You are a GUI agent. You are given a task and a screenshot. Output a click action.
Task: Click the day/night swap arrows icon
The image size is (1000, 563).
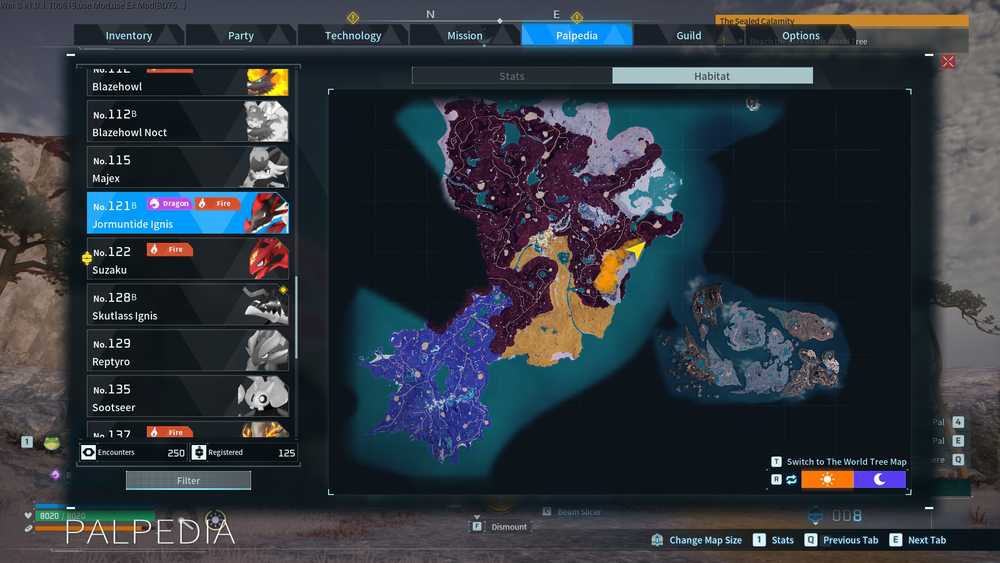pos(791,479)
